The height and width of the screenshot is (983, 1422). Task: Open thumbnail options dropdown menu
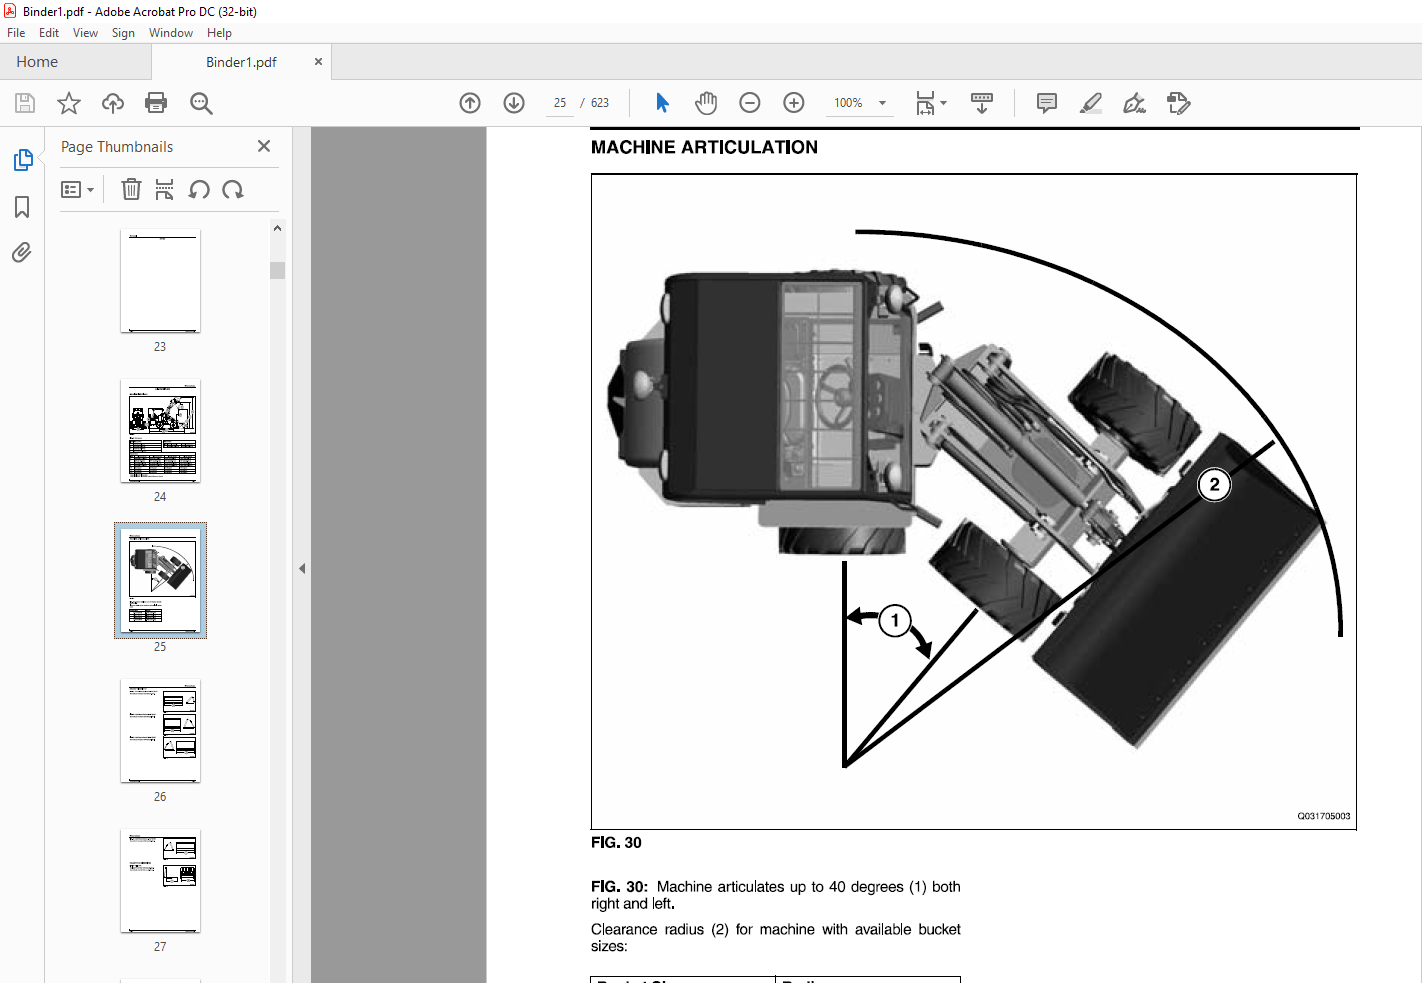77,189
